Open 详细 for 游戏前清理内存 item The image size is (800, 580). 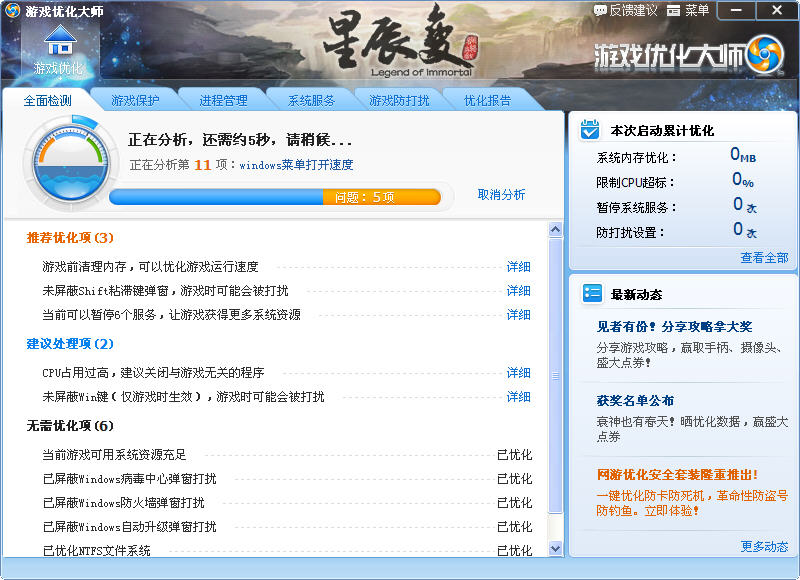pyautogui.click(x=518, y=267)
